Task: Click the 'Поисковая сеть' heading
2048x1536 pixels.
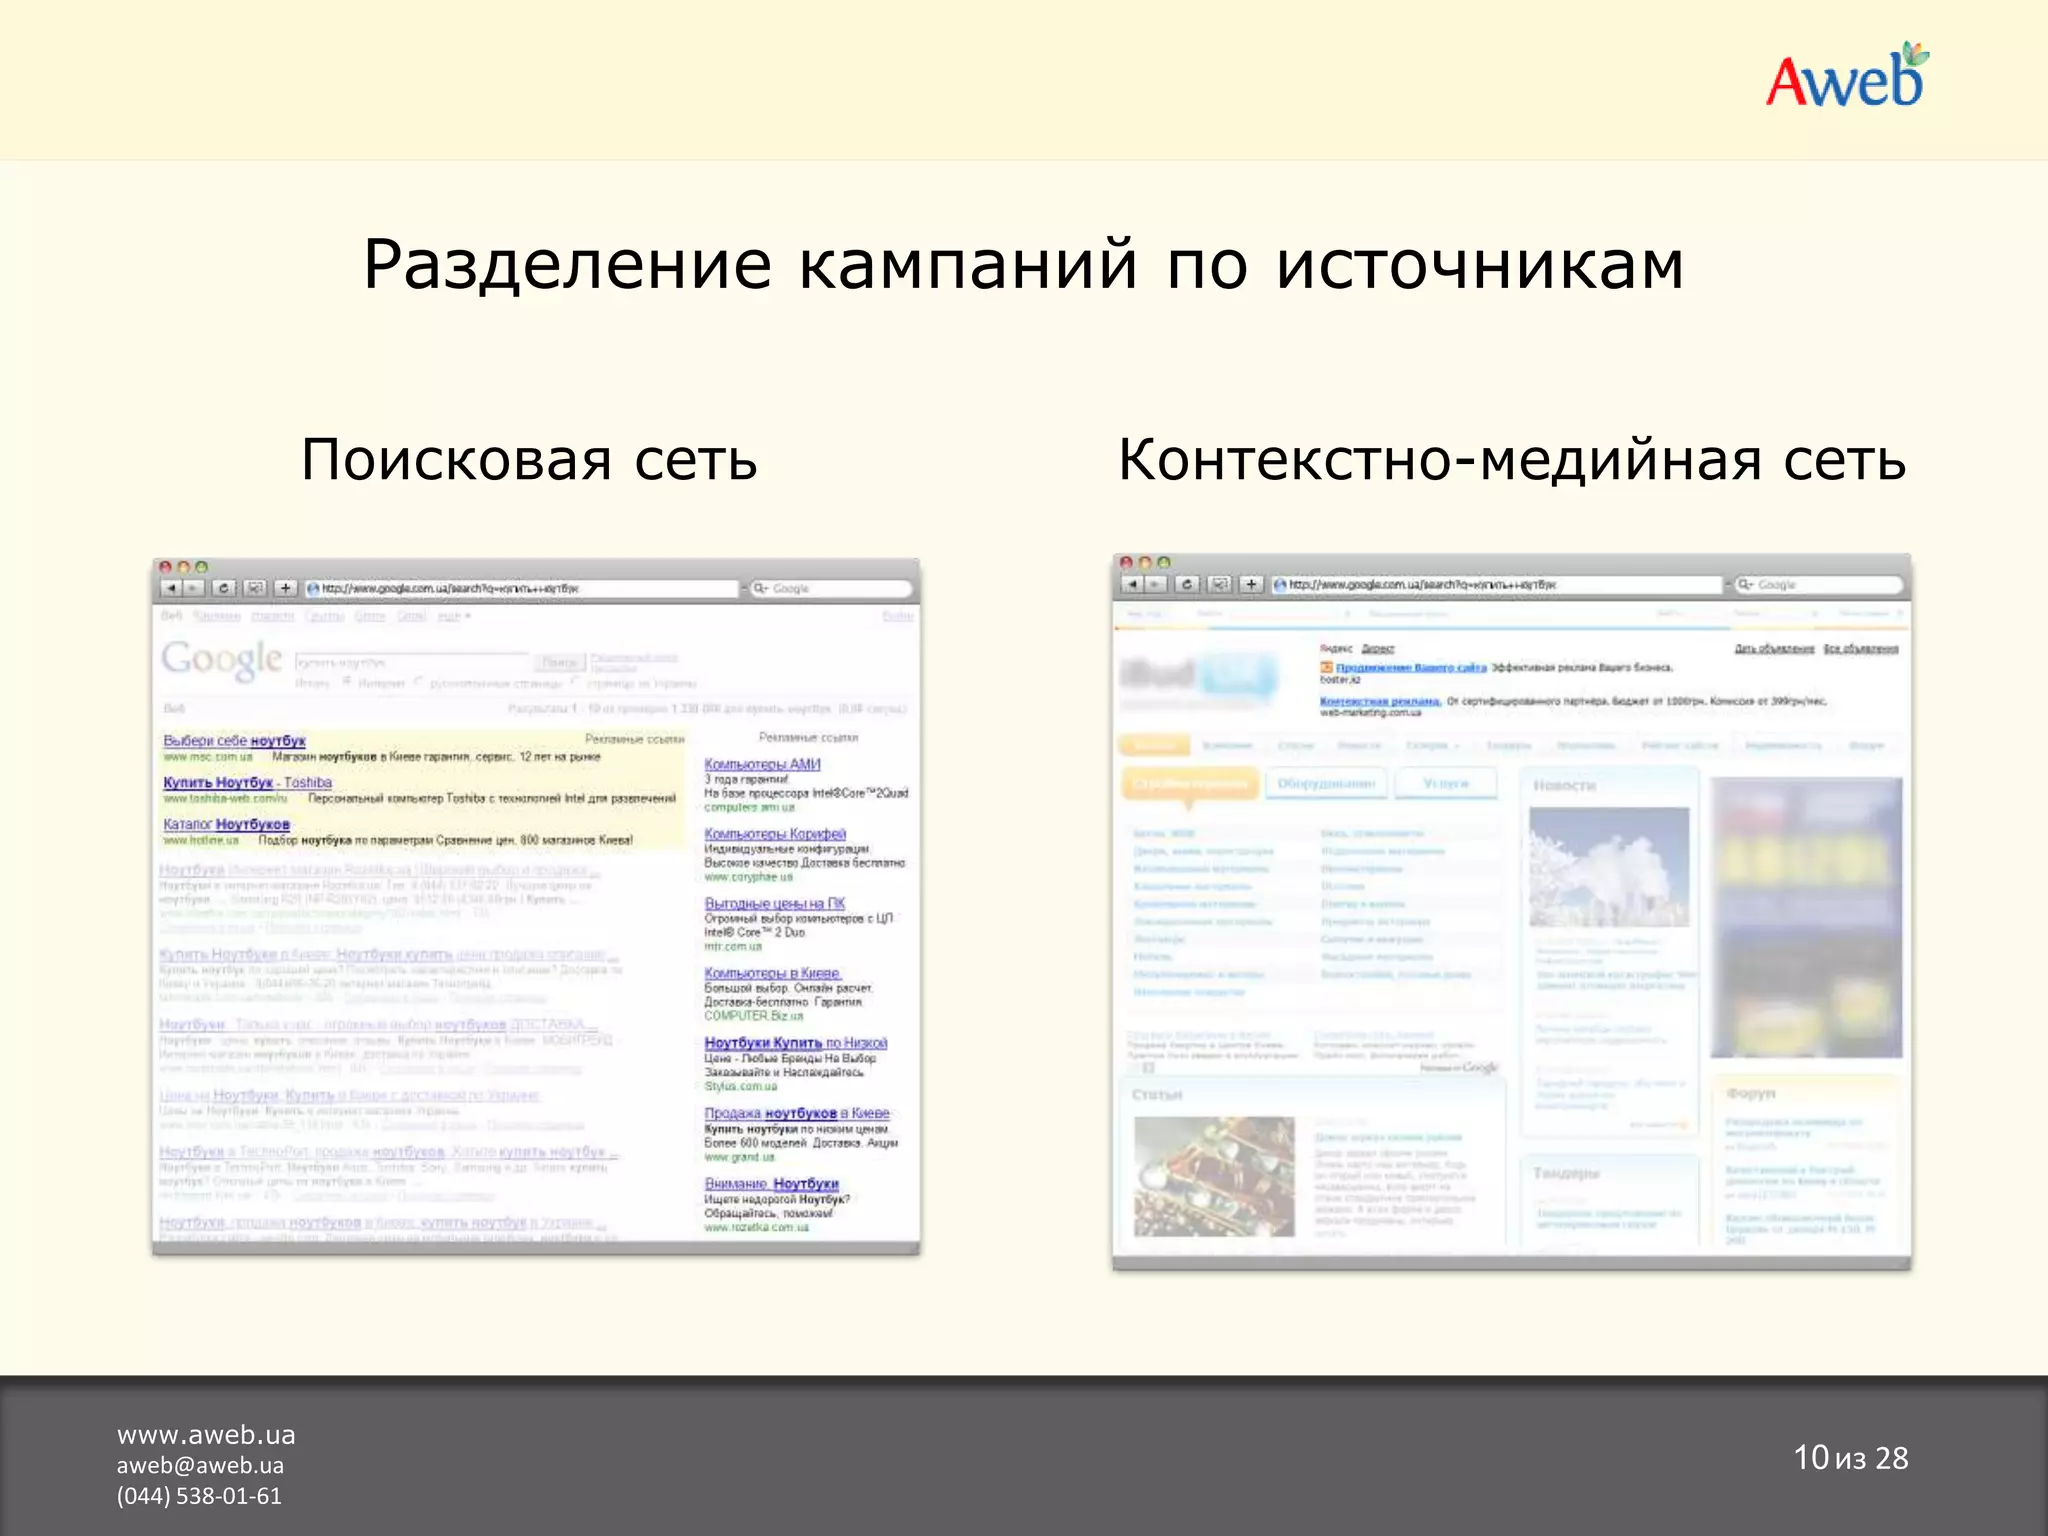Action: 529,460
